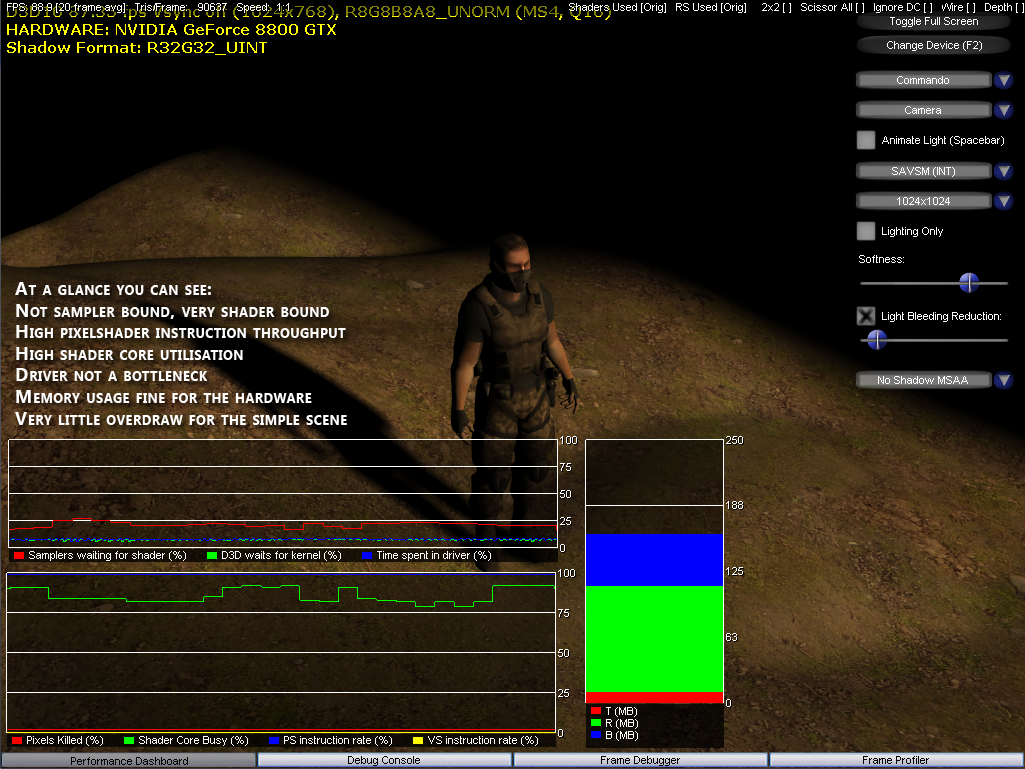
Task: Toggle the Lighting Only checkbox
Action: (865, 231)
